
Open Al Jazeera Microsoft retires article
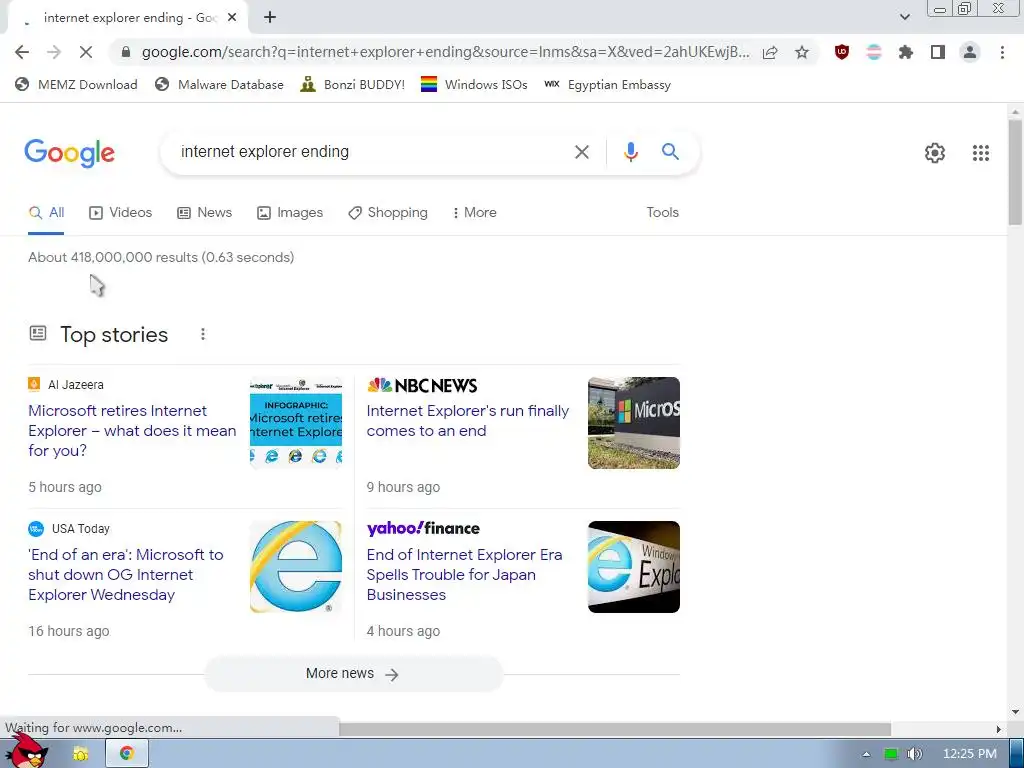(132, 431)
